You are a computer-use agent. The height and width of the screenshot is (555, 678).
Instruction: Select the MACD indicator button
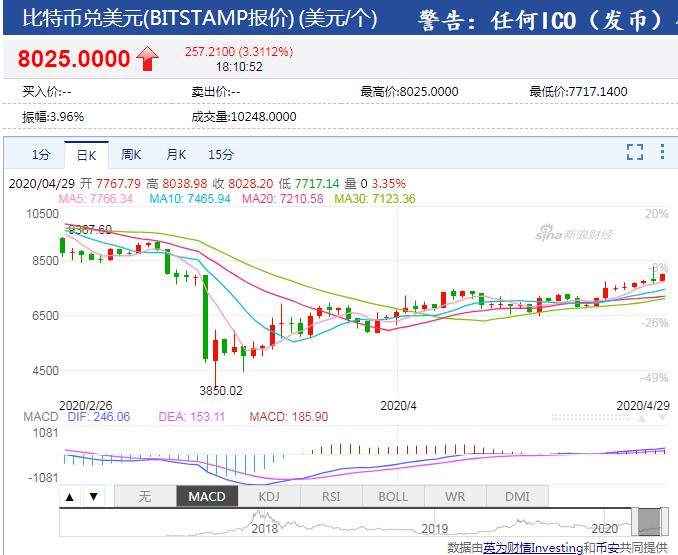(x=207, y=496)
